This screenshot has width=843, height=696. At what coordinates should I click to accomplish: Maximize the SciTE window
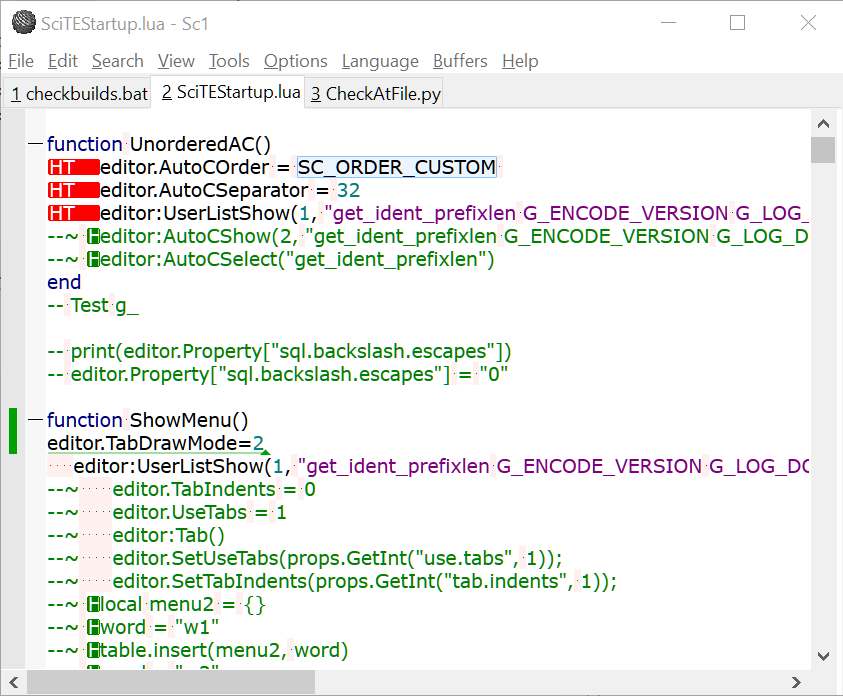[737, 23]
